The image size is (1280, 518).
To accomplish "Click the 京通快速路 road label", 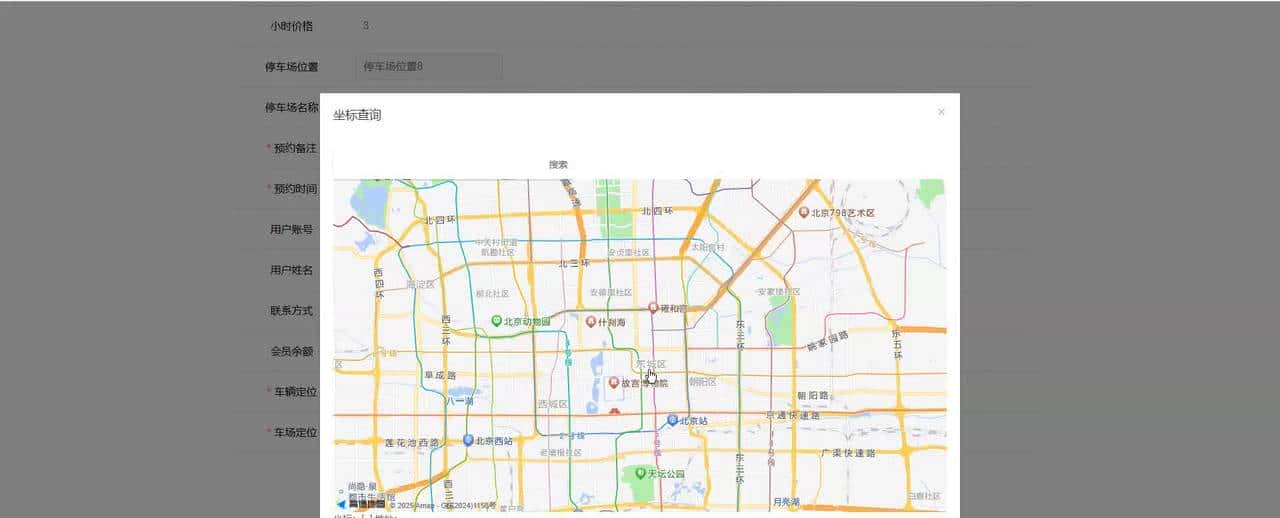I will pyautogui.click(x=793, y=415).
